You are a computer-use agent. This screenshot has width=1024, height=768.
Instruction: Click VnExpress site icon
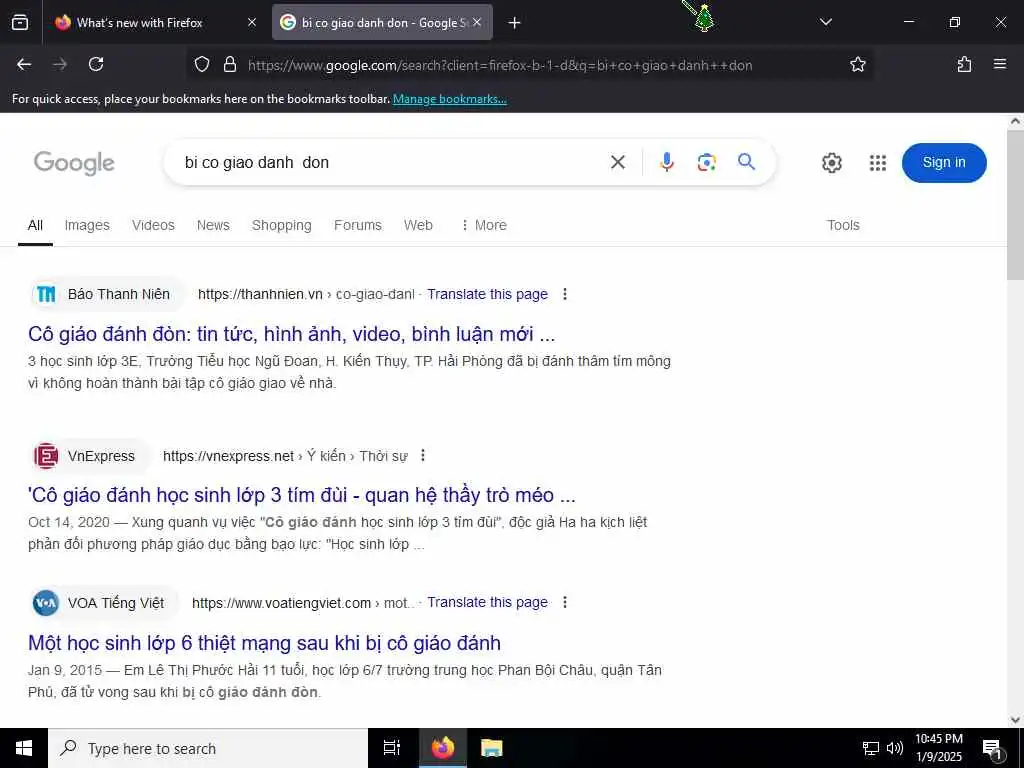pos(46,456)
